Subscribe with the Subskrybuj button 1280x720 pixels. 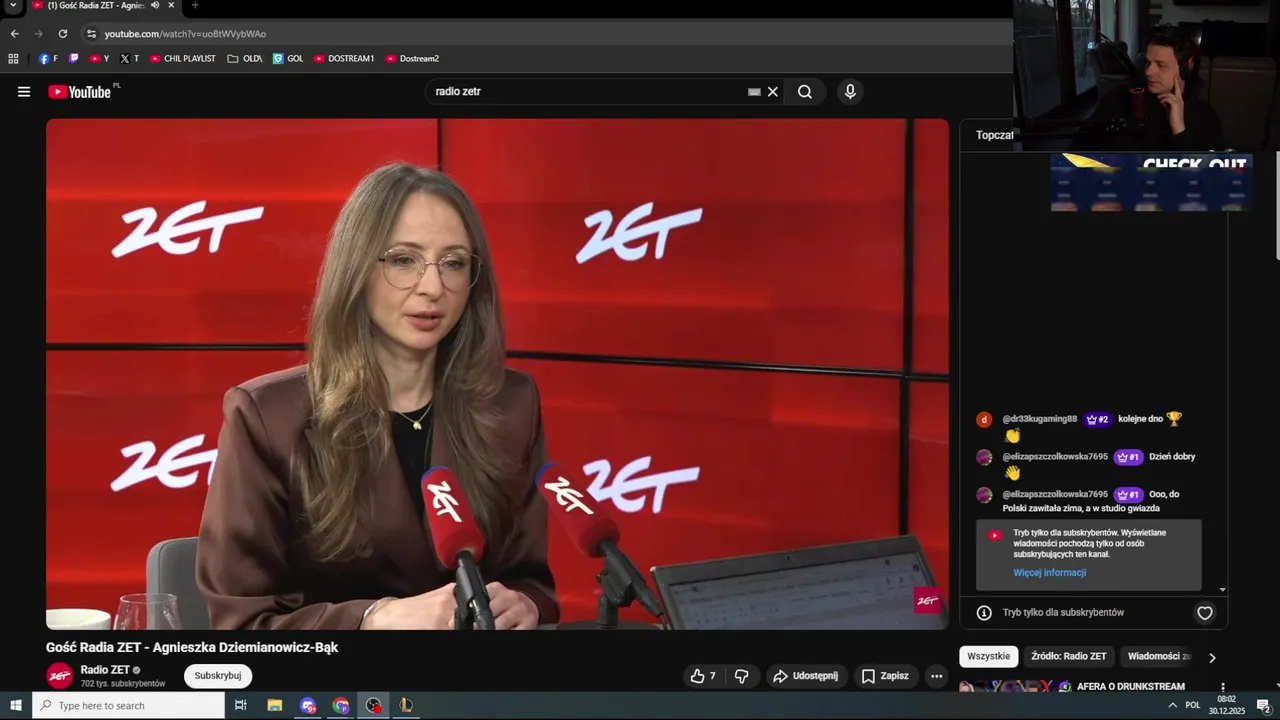point(218,676)
